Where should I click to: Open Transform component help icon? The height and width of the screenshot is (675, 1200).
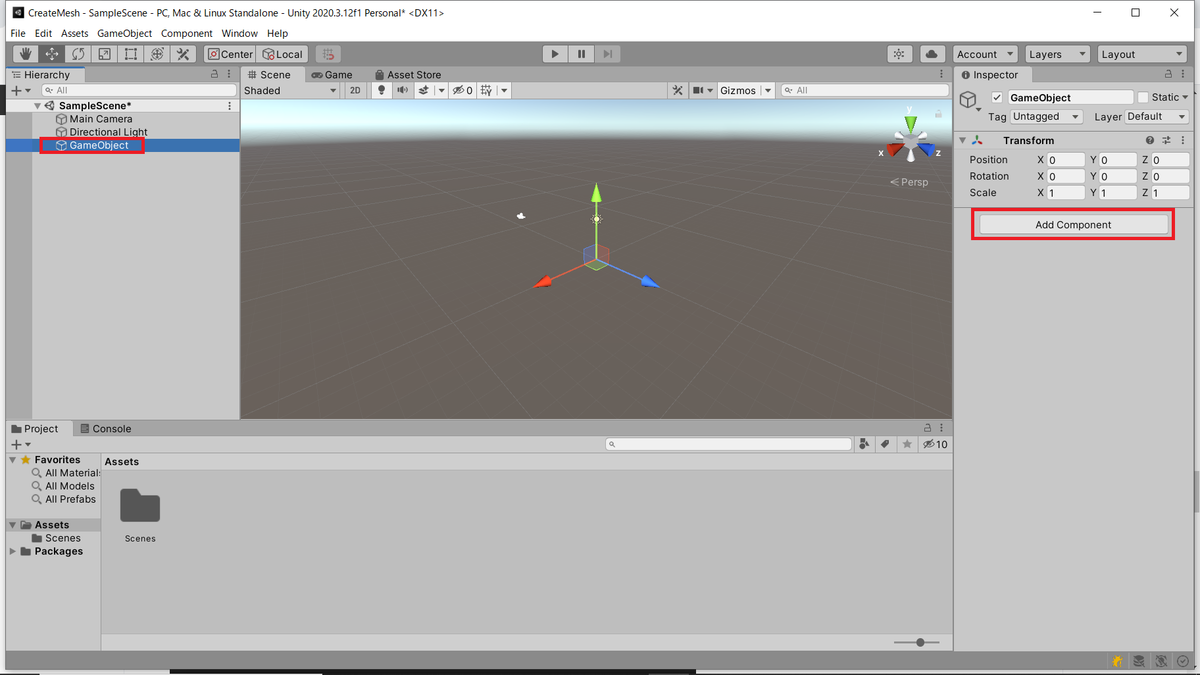[1150, 141]
